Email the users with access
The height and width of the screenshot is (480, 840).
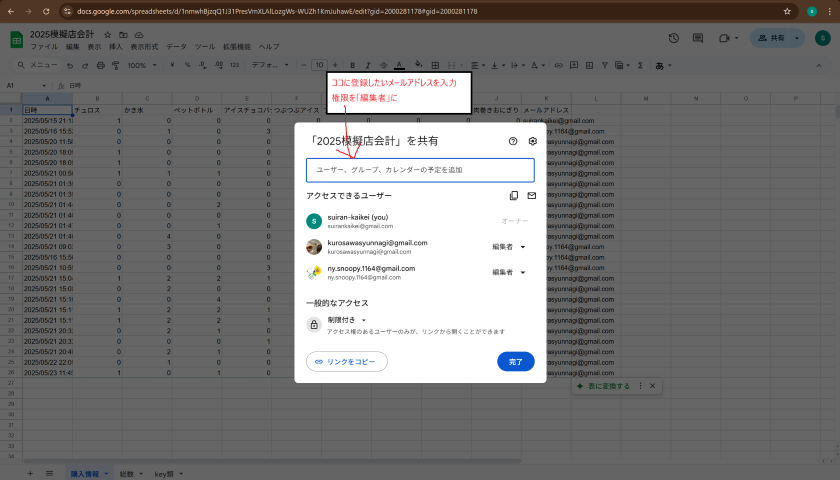(531, 196)
